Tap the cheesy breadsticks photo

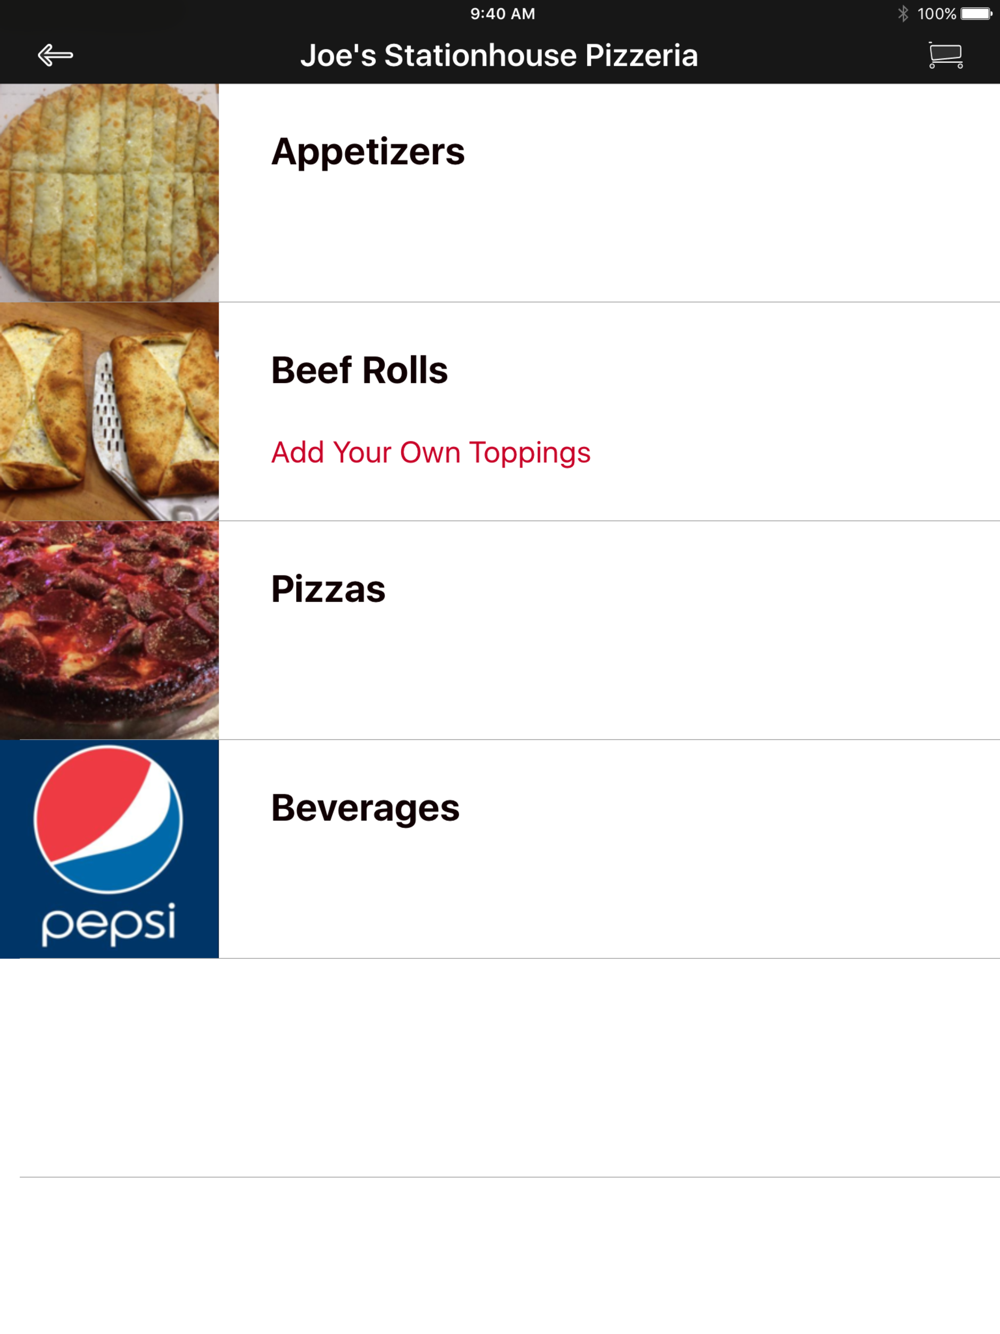point(109,193)
